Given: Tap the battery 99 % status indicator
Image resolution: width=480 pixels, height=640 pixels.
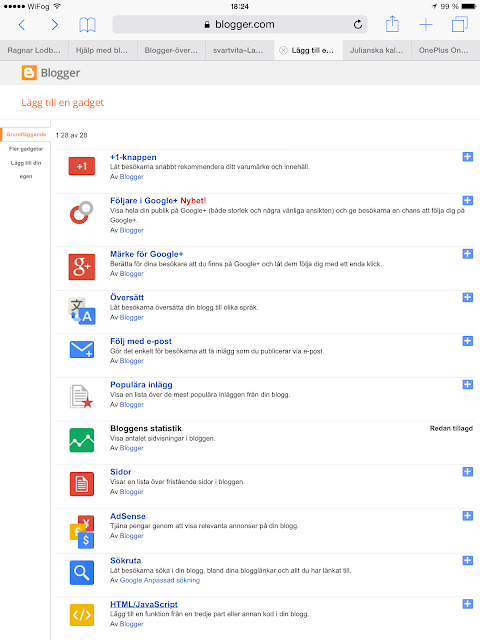Looking at the screenshot, I should coord(458,7).
